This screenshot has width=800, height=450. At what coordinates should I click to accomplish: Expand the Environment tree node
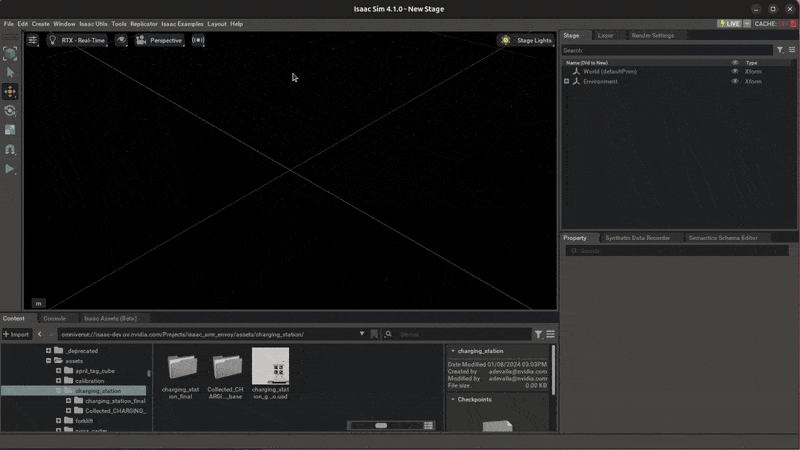(567, 82)
